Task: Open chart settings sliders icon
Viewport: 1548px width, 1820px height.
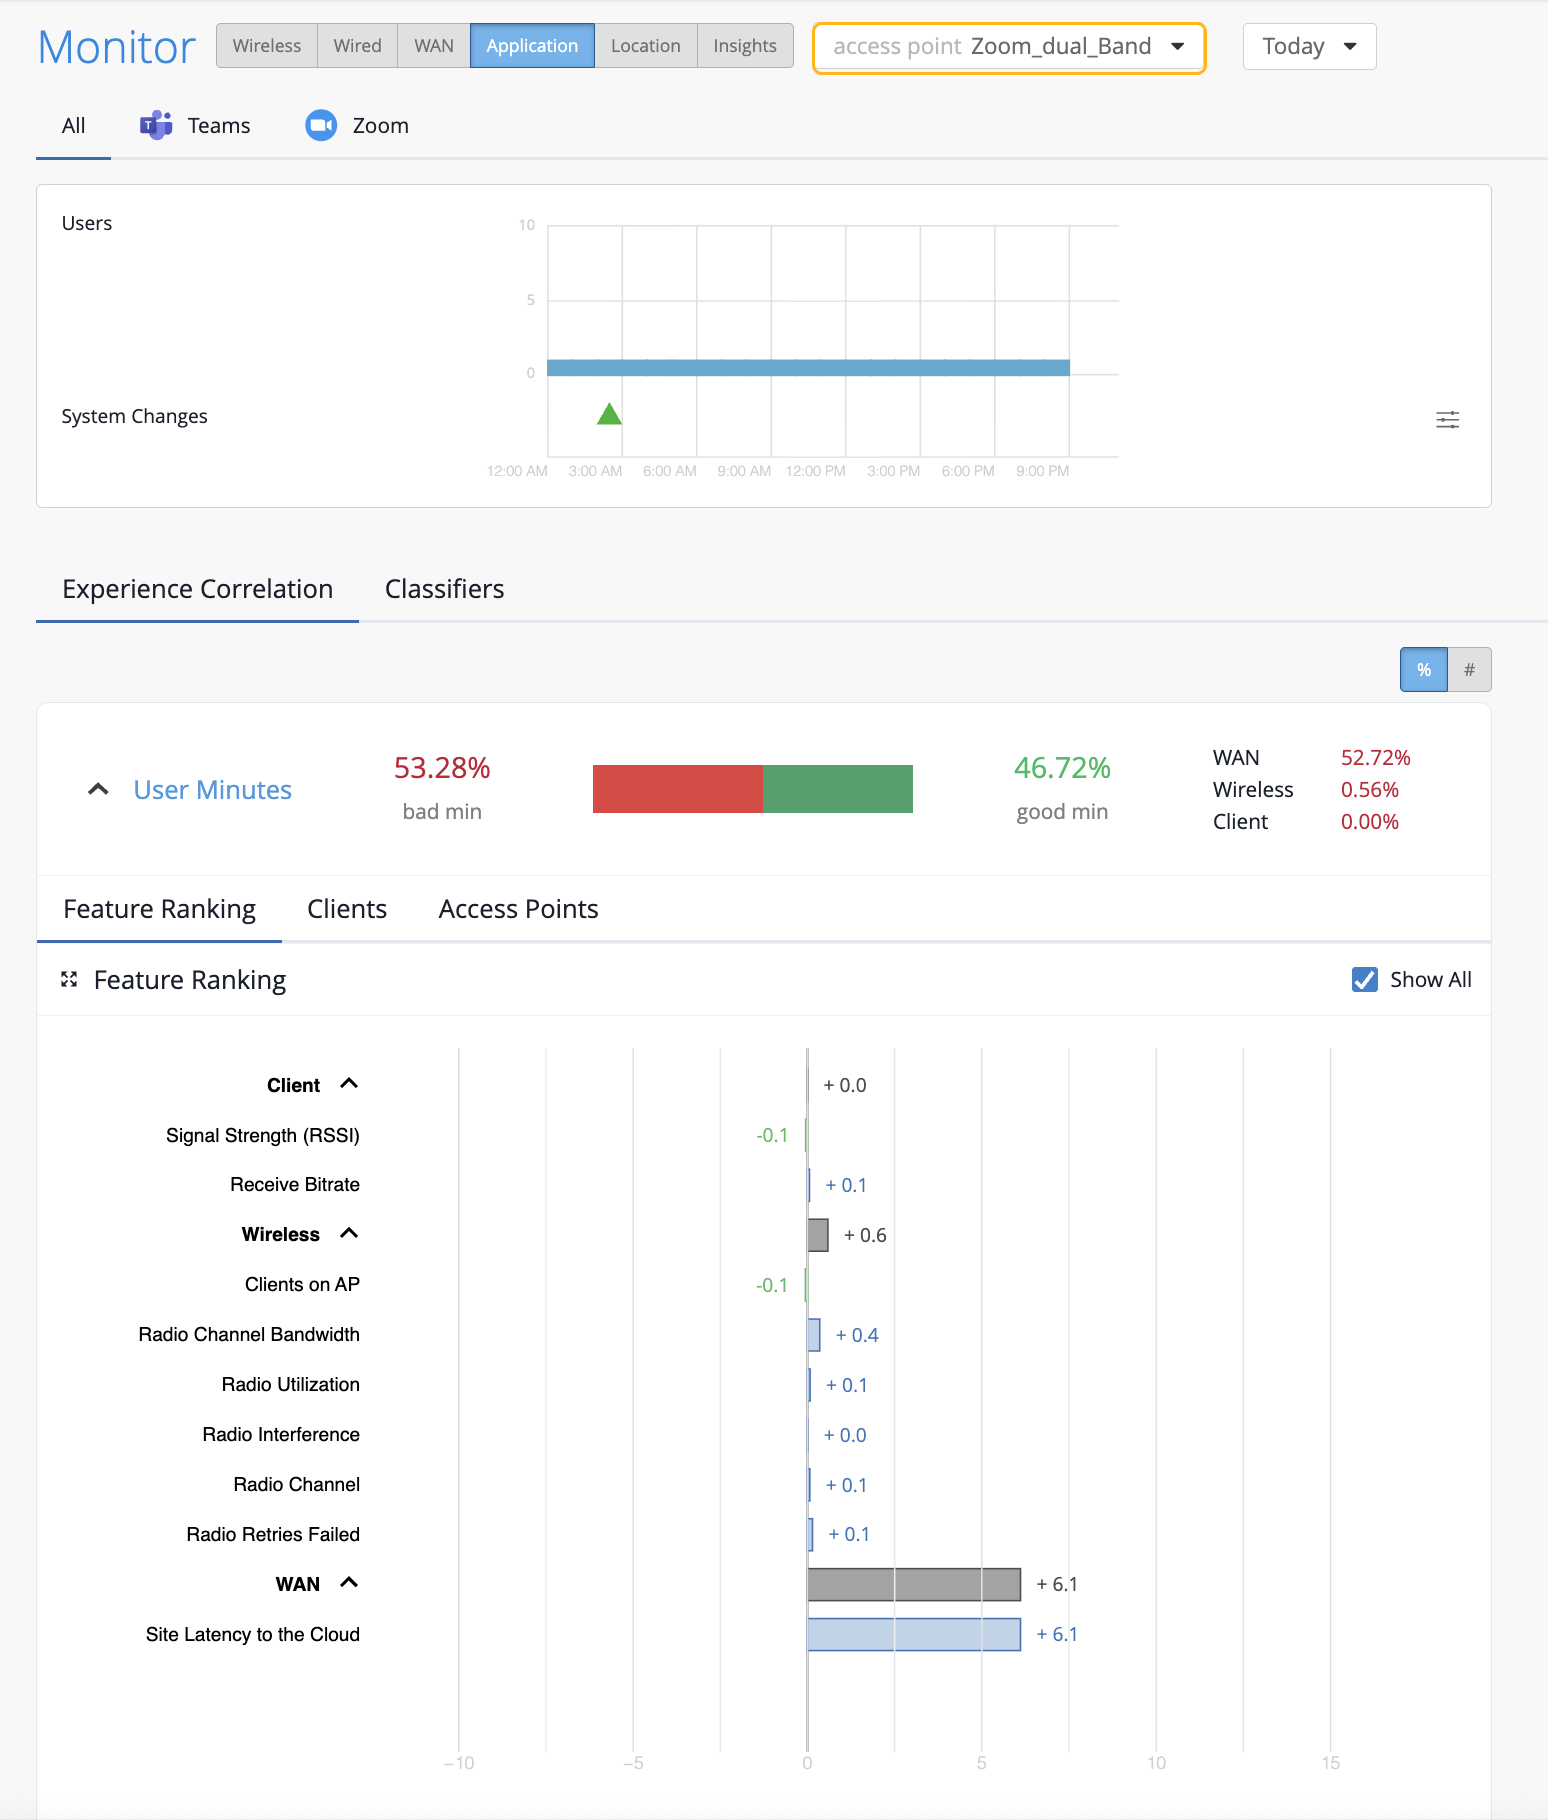Action: [1447, 420]
